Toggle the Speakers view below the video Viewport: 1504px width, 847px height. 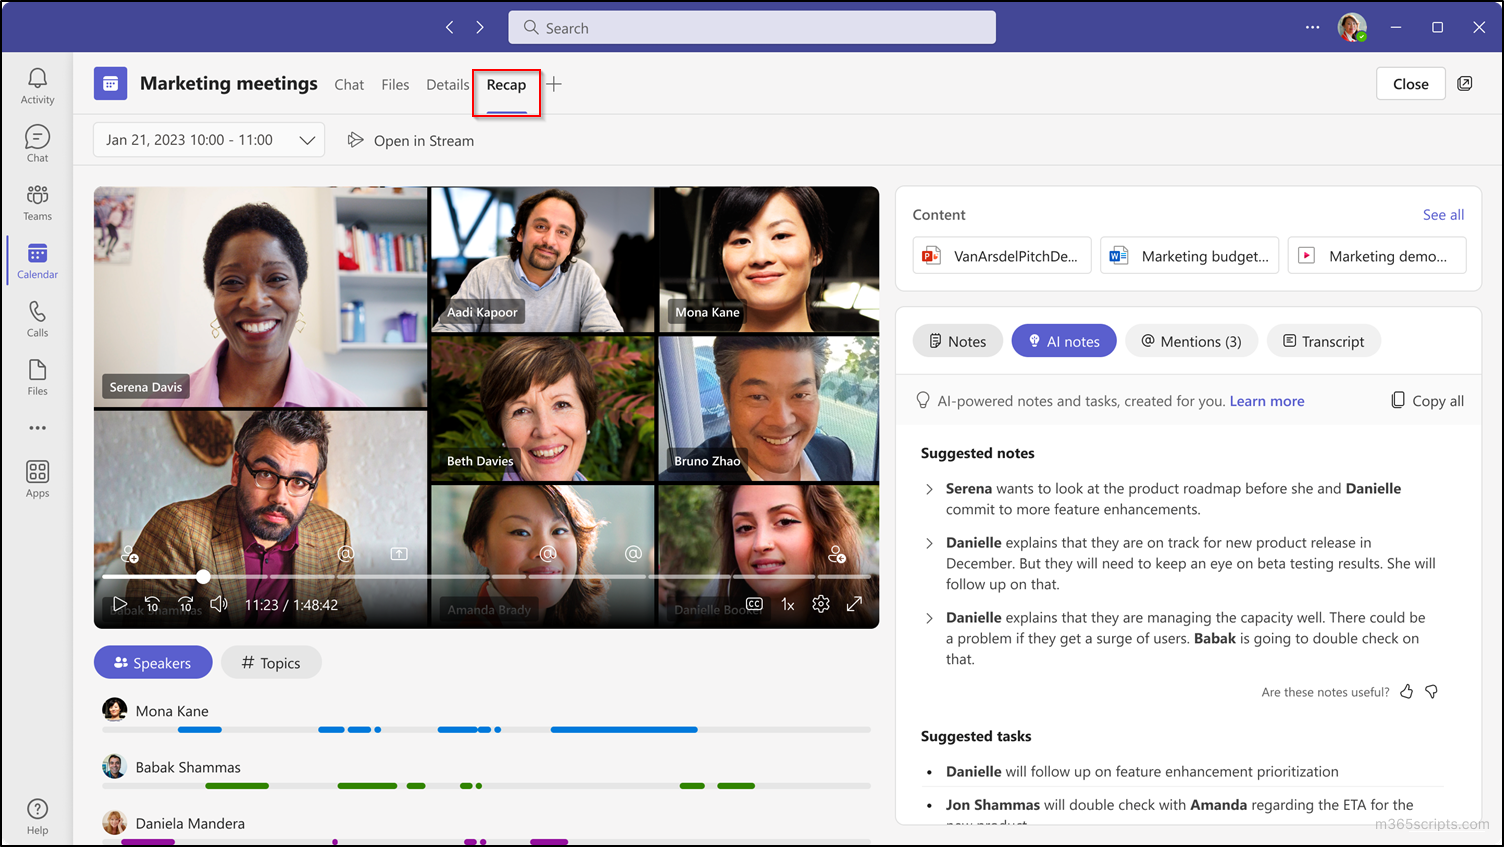pos(153,662)
